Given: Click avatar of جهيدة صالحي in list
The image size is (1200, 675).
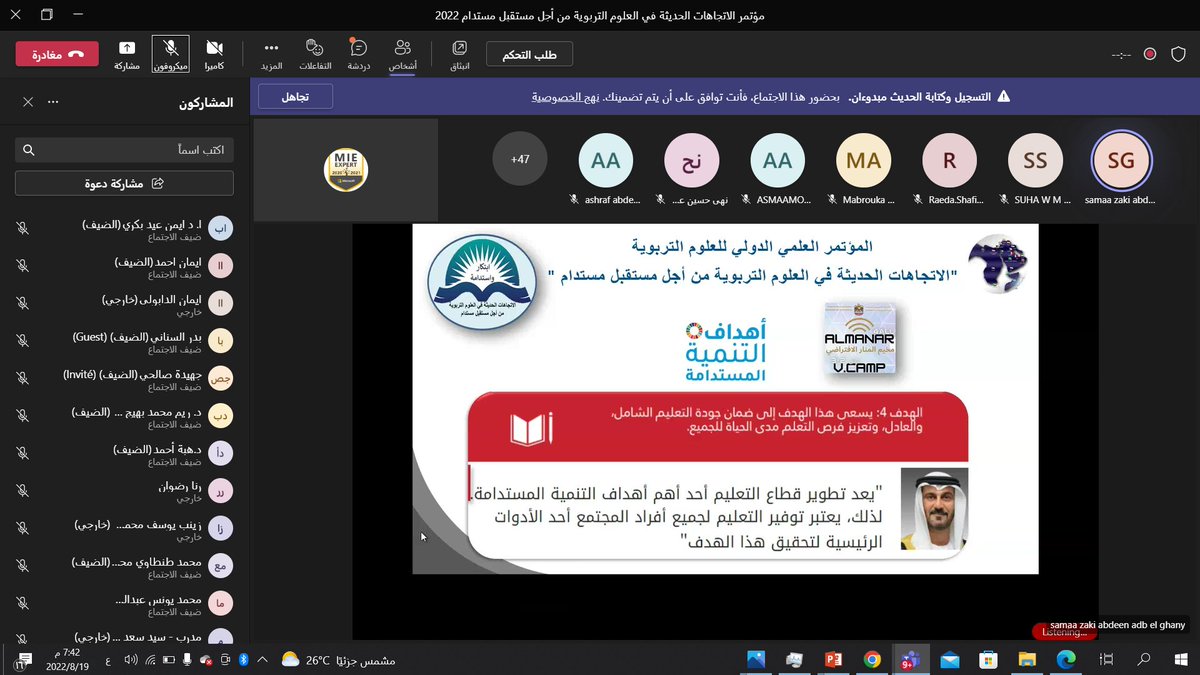Looking at the screenshot, I should pyautogui.click(x=221, y=380).
